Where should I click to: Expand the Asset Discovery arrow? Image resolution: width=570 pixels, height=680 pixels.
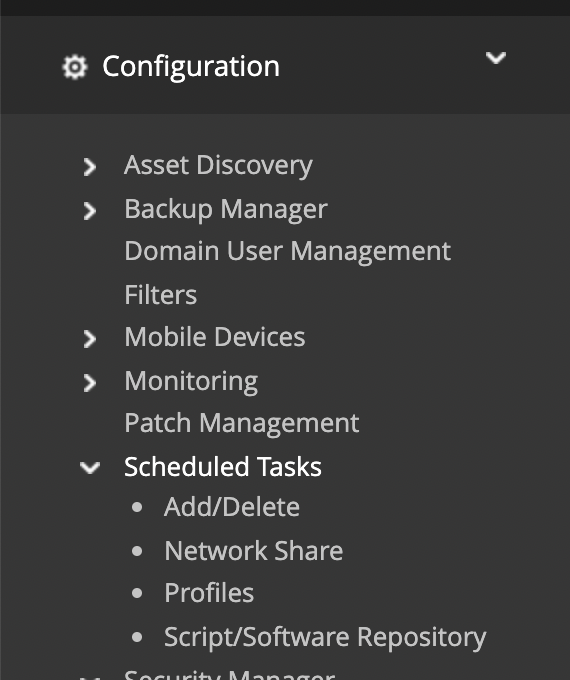point(89,167)
